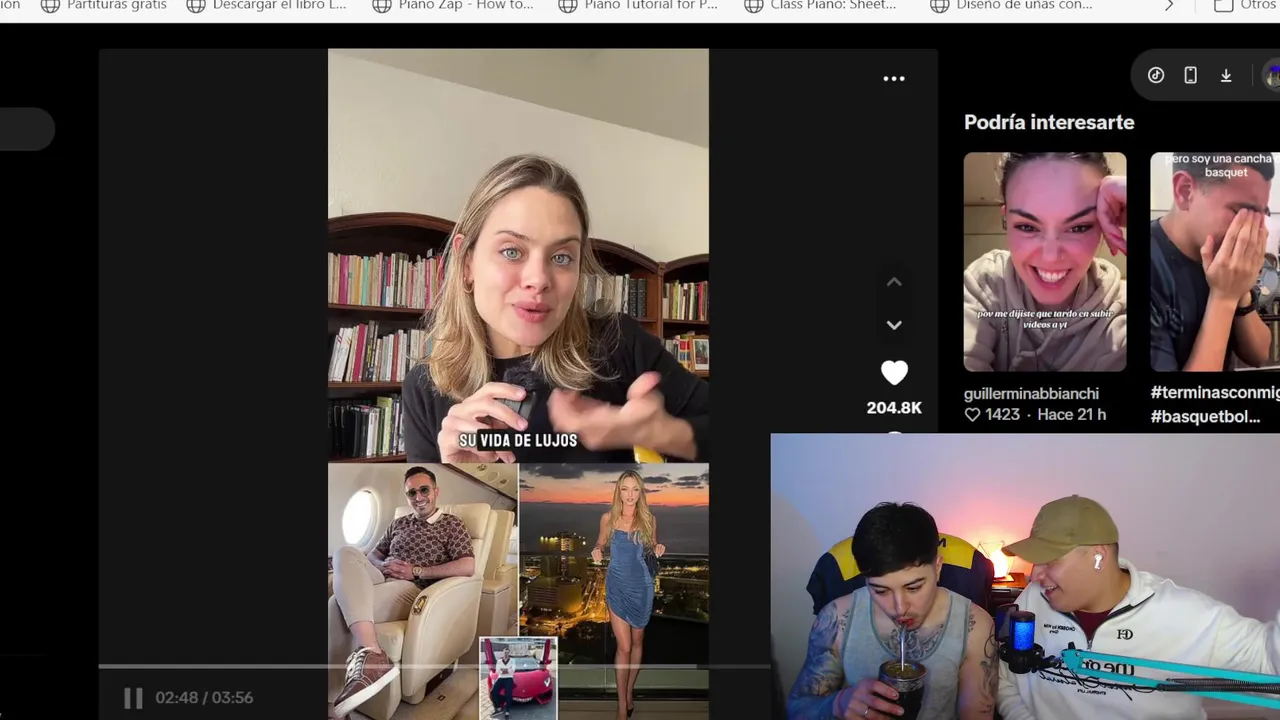Click the download icon in toolbar
1280x720 pixels.
(1226, 75)
